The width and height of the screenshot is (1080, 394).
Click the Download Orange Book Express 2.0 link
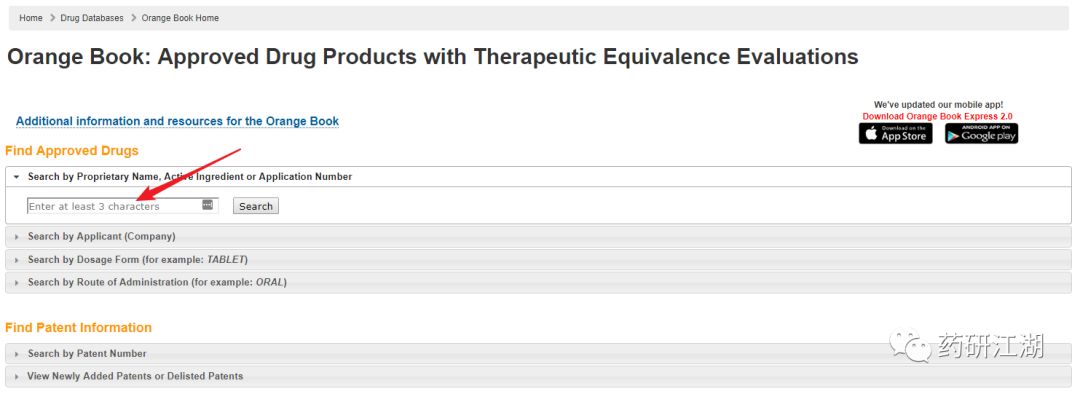937,116
